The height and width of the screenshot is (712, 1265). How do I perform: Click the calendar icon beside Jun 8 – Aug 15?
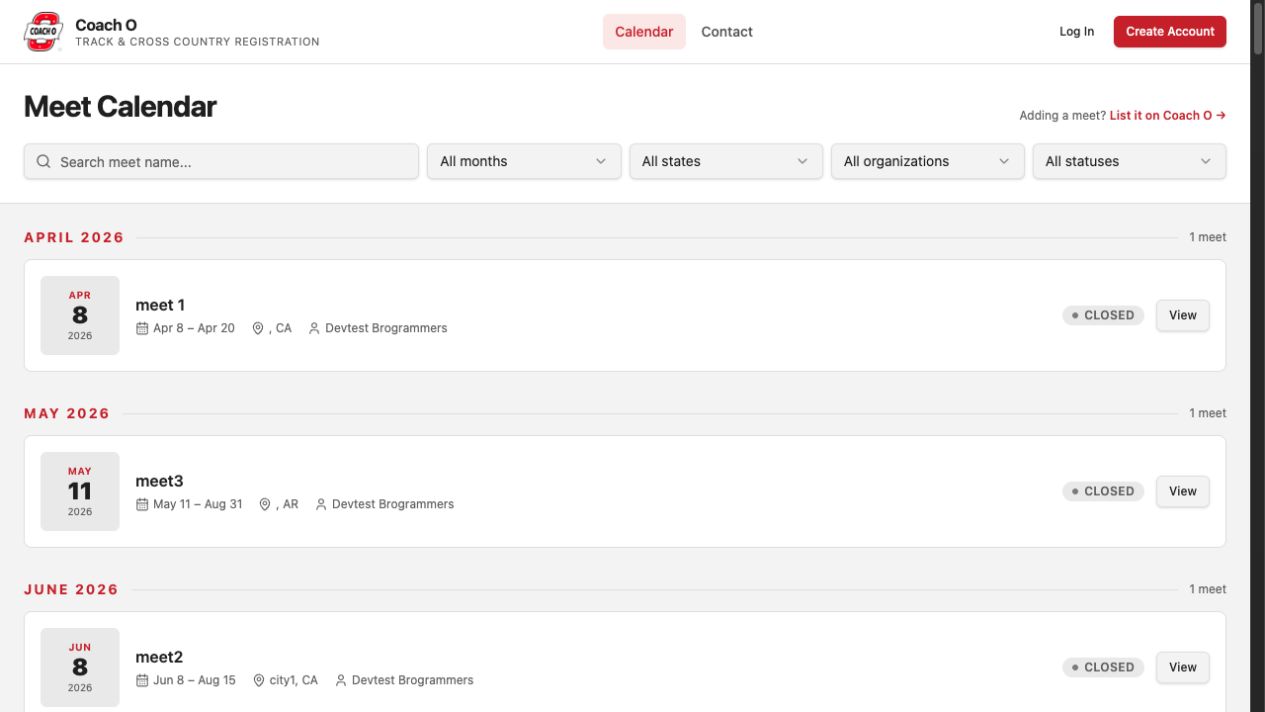pos(142,680)
